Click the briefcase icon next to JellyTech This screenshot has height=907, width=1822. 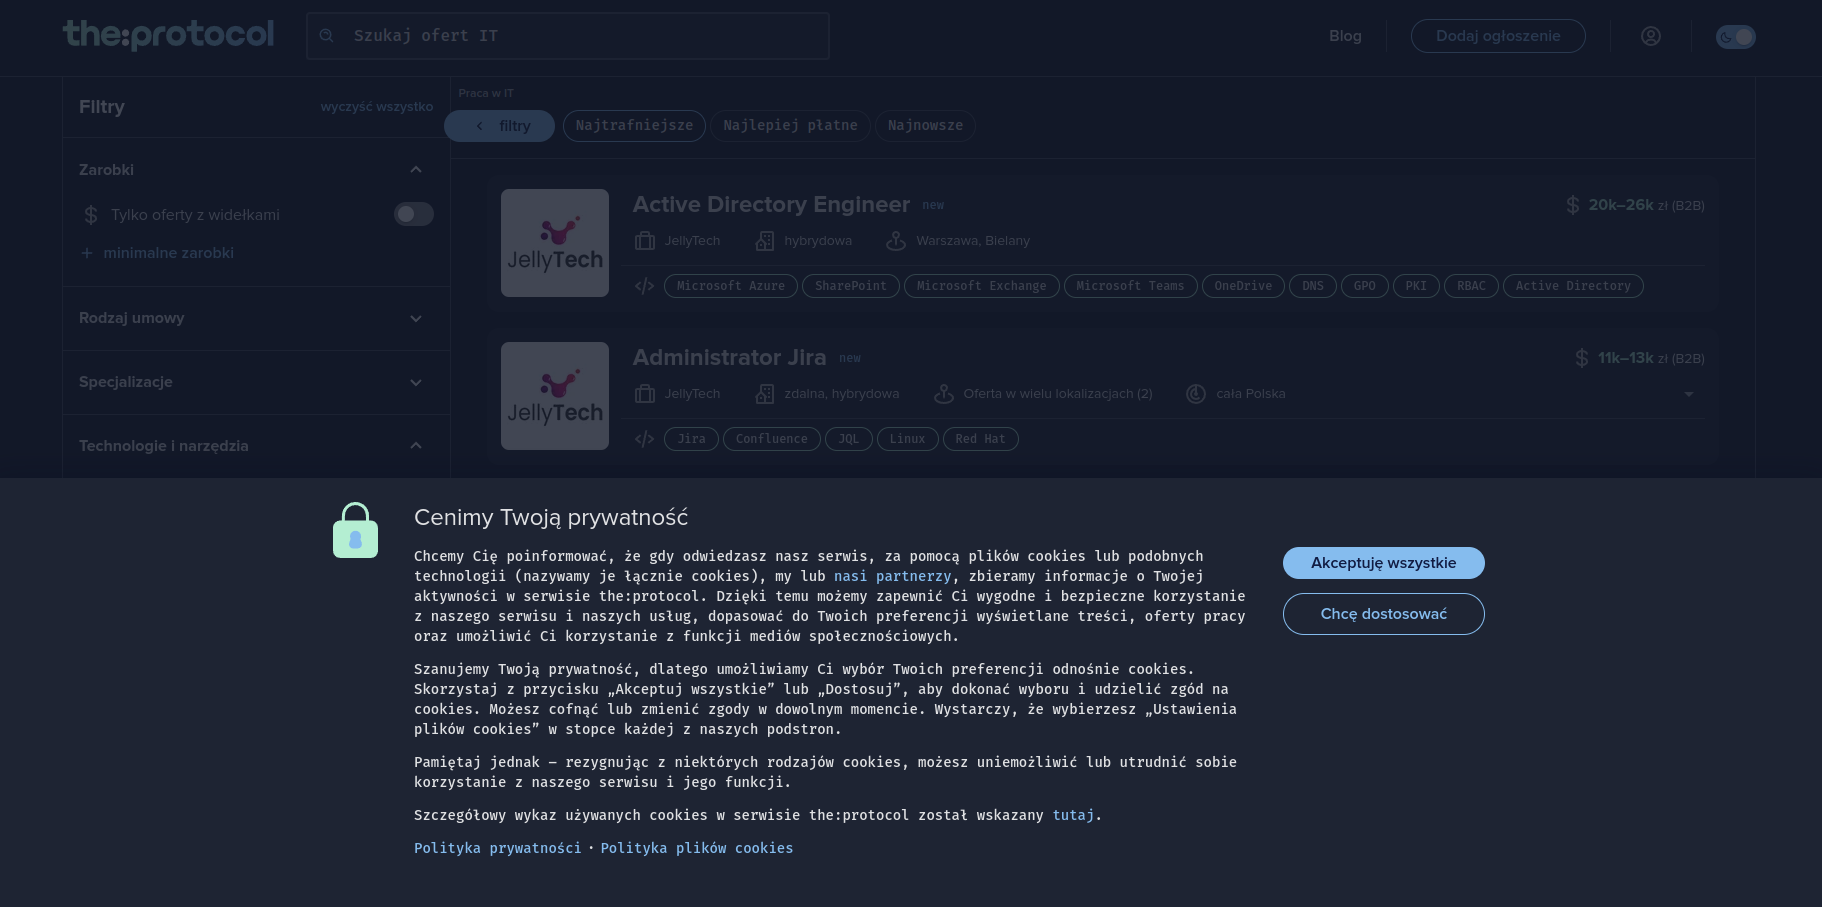(644, 240)
